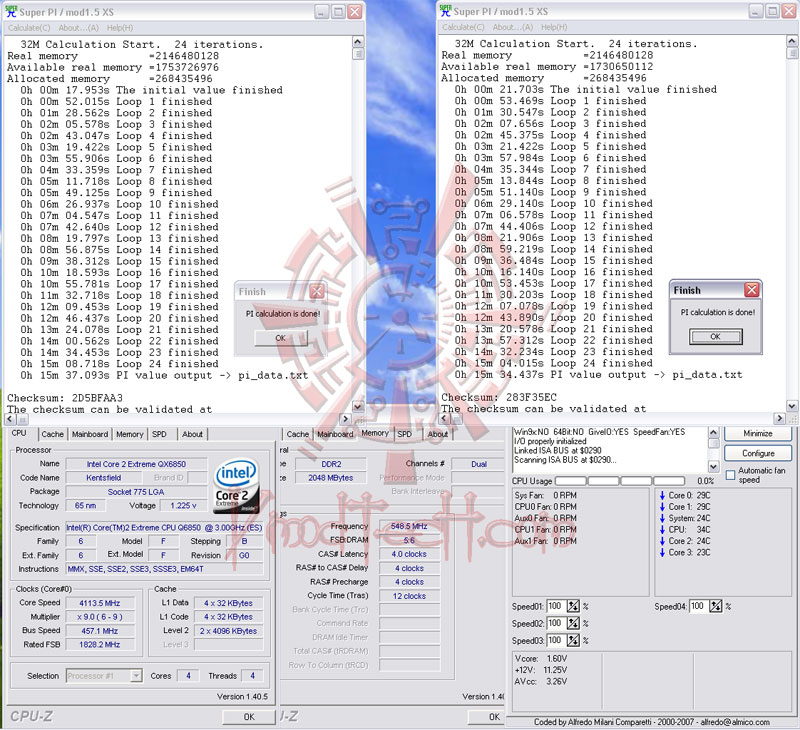Screen dimensions: 800x730
Task: Click the Super PI icon in left window title bar
Action: [11, 11]
